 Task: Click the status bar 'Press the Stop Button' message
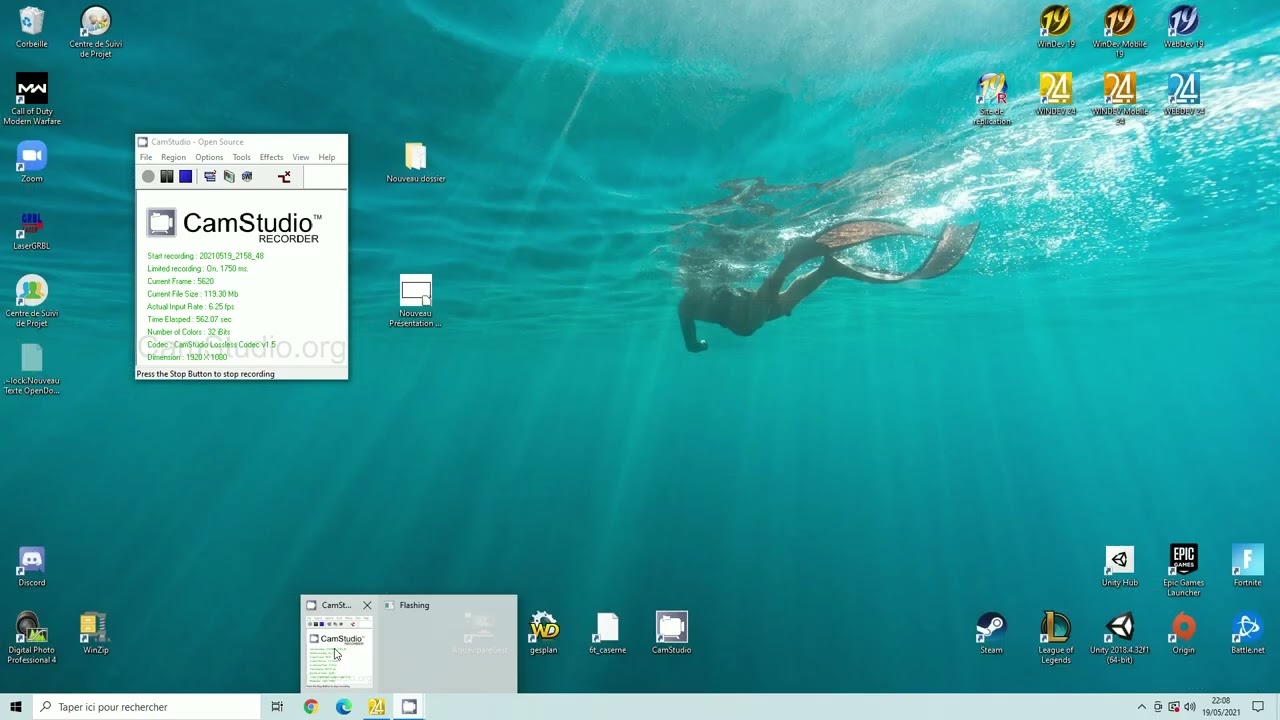click(x=205, y=374)
